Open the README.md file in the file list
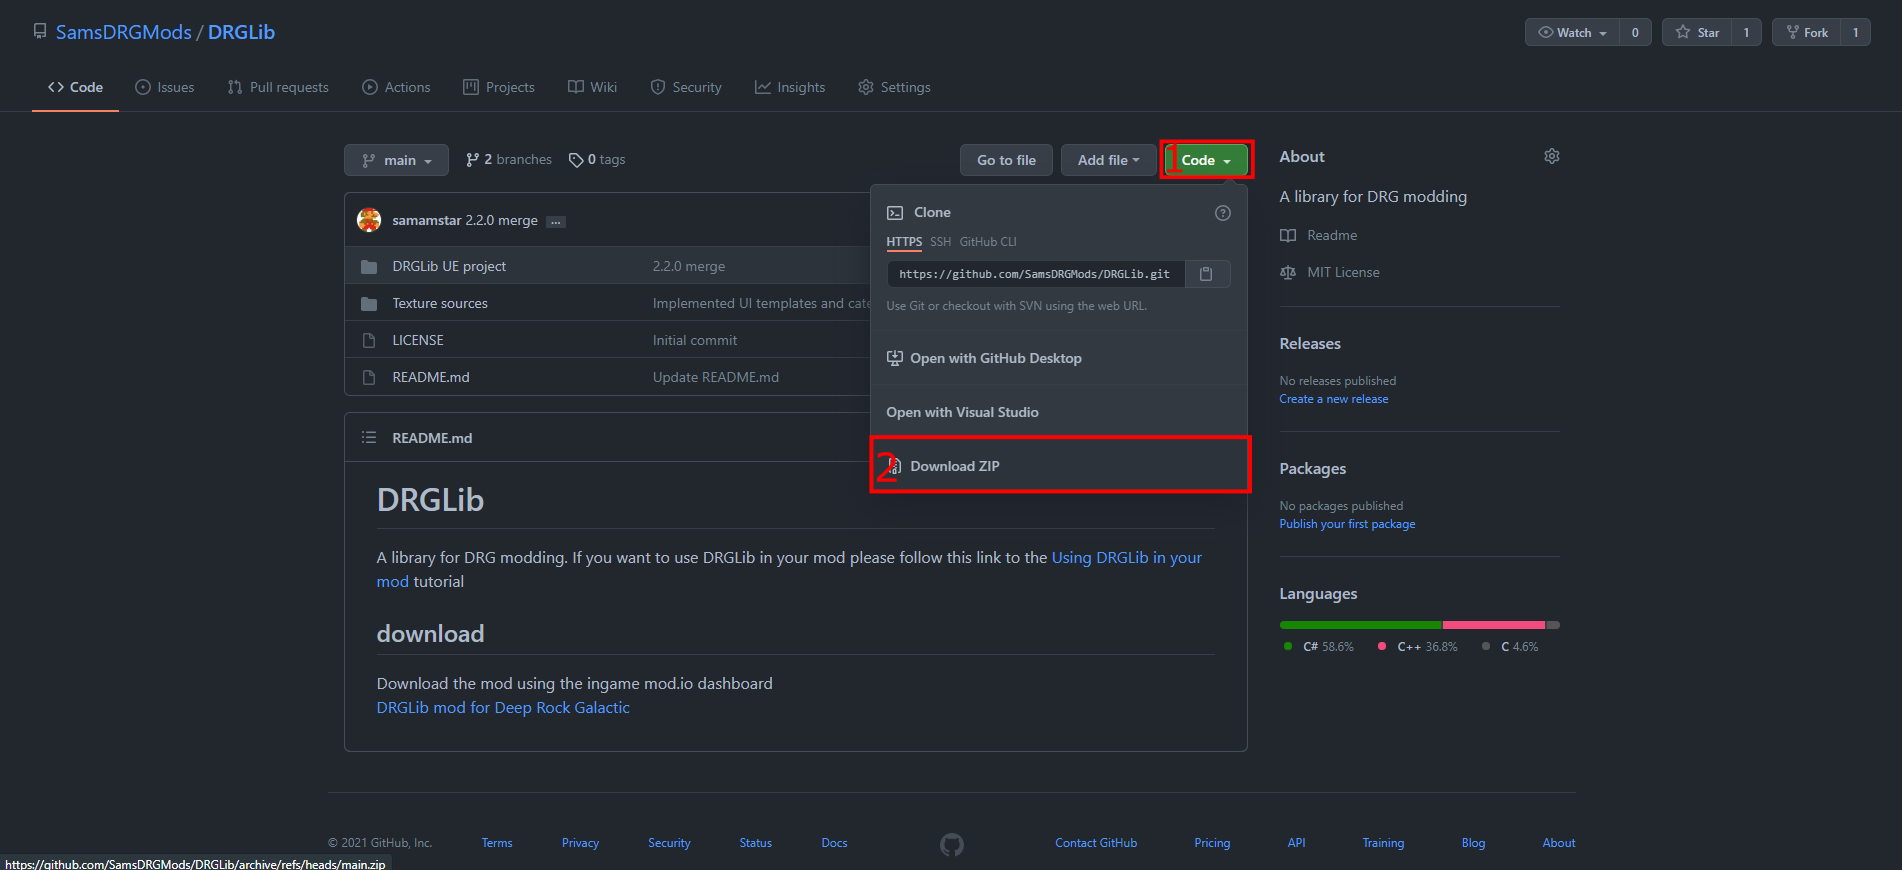 click(431, 377)
